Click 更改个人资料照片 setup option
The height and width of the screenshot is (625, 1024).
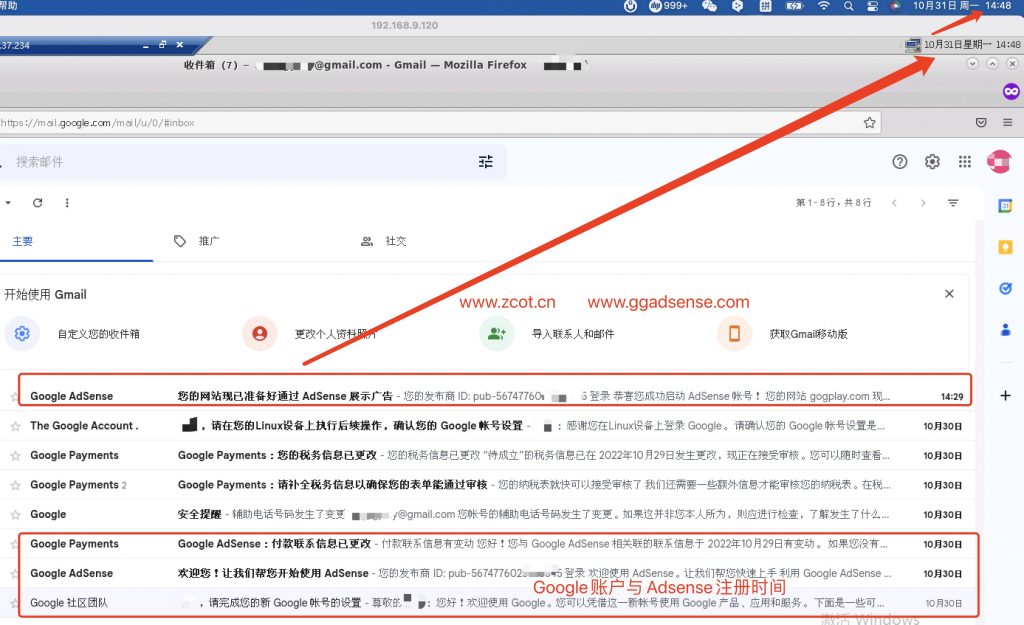click(x=335, y=334)
